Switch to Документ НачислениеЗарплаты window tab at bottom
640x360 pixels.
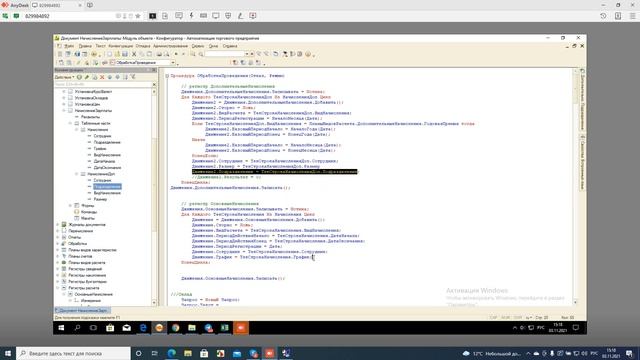(82, 311)
